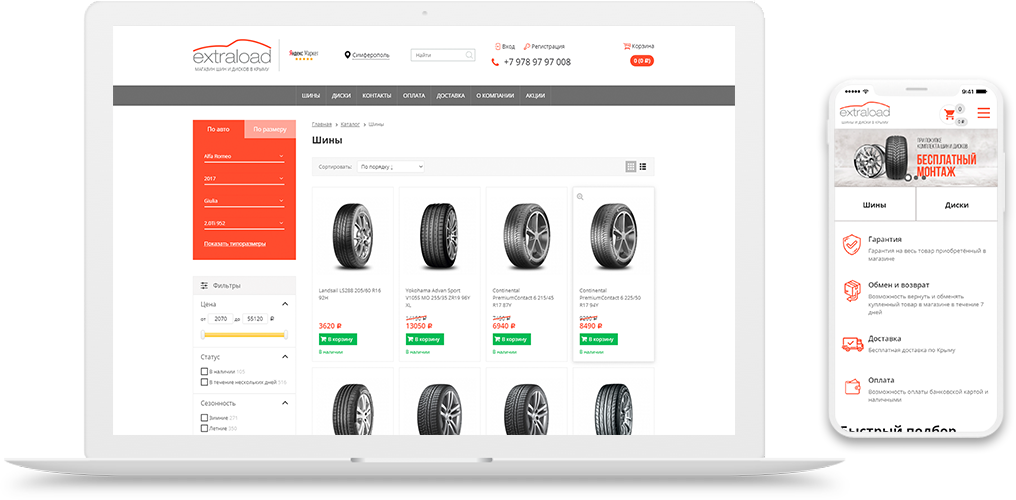Open АКЦИИ in the navigation bar
The height and width of the screenshot is (500, 1016).
[x=535, y=95]
